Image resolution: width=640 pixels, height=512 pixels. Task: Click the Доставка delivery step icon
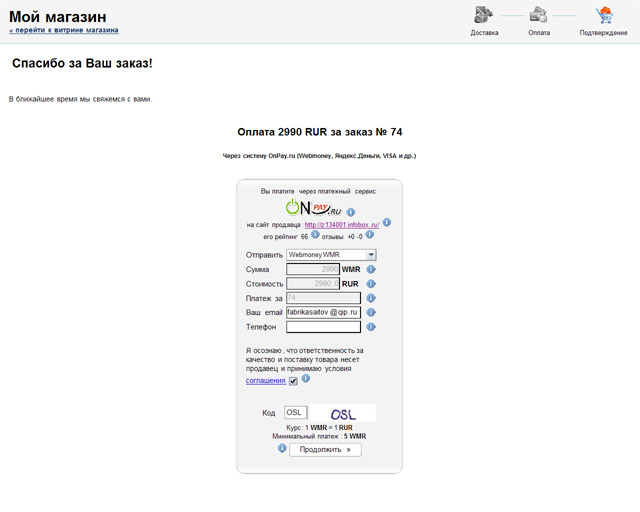(484, 15)
